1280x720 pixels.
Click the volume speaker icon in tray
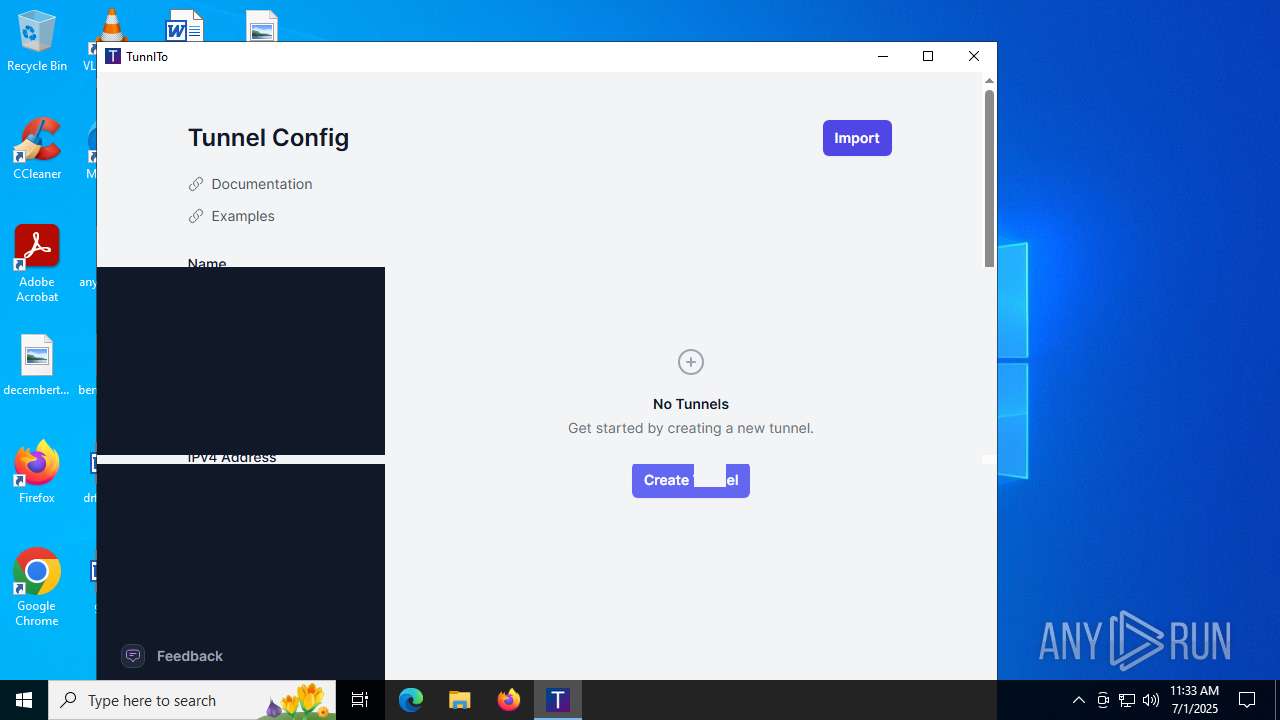pyautogui.click(x=1151, y=700)
